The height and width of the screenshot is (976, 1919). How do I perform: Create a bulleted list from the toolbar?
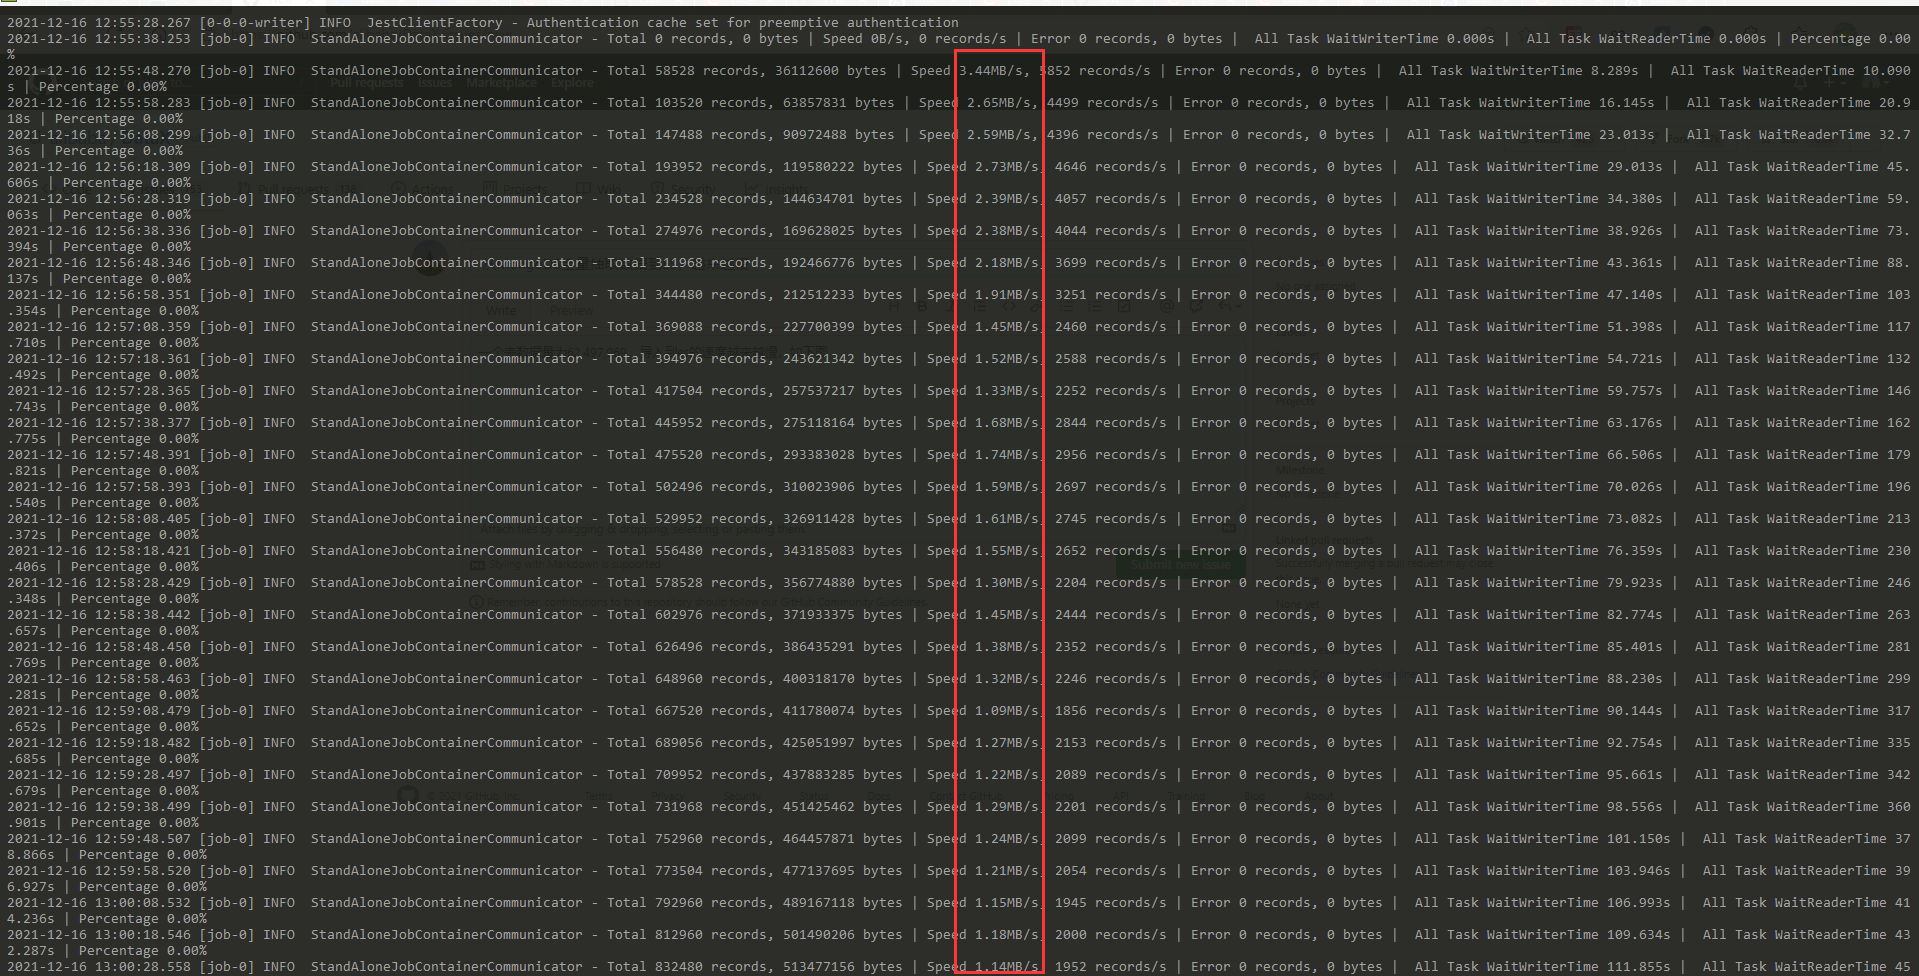1067,308
